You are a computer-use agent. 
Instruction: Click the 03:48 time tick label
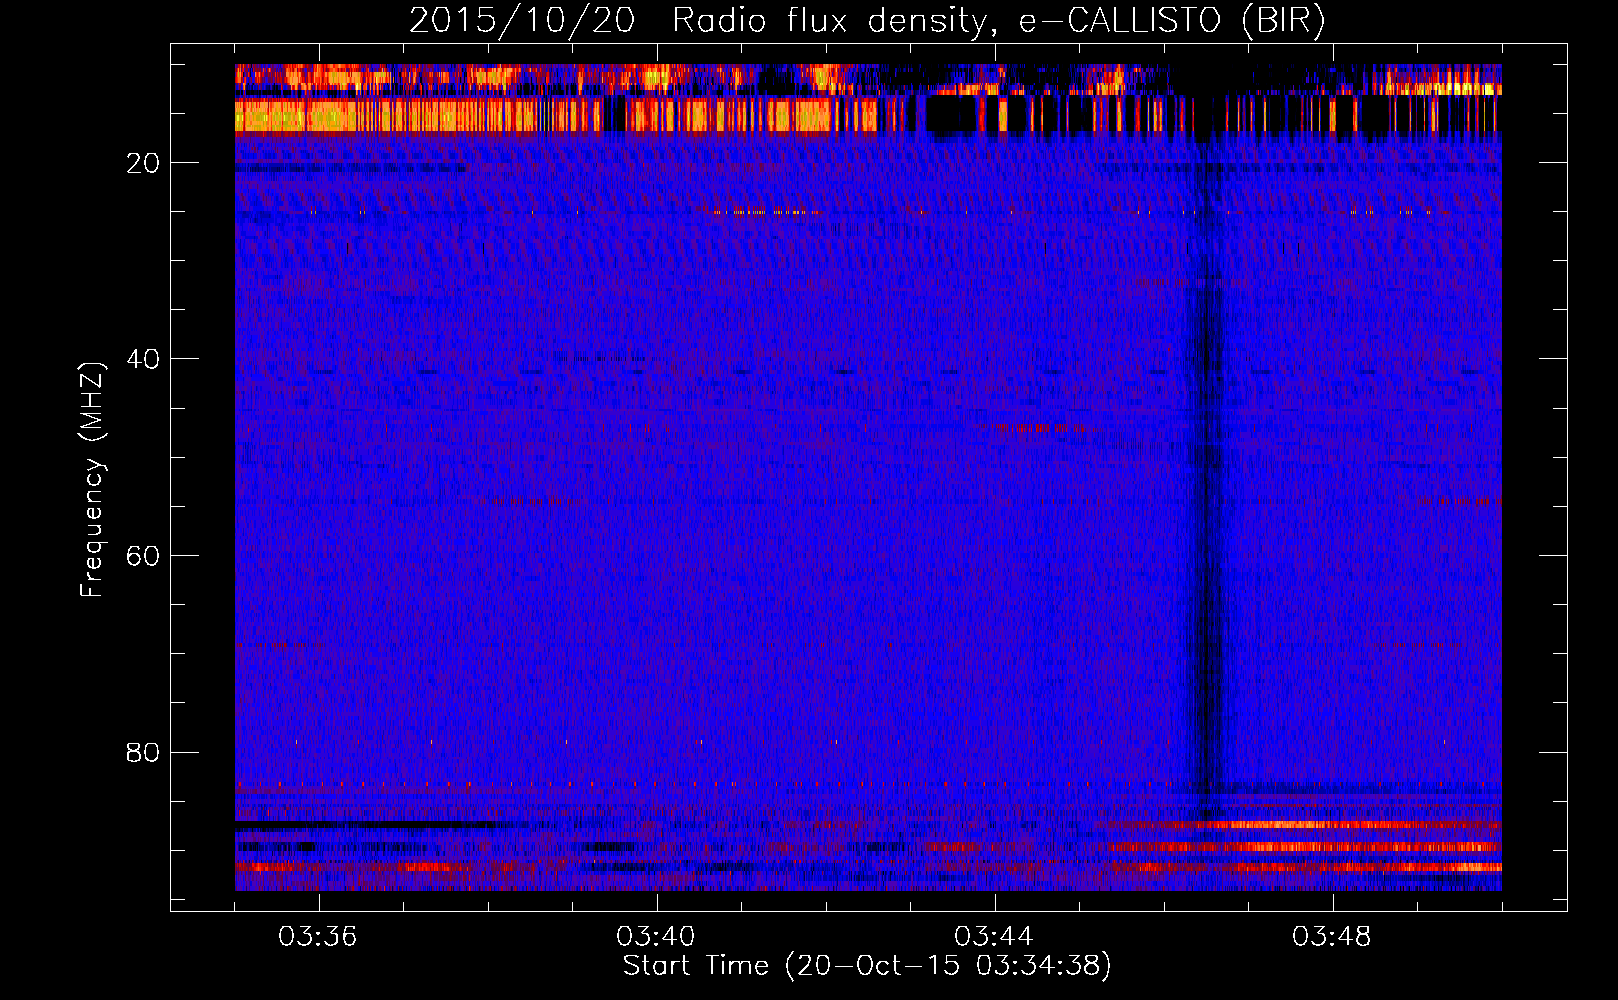point(1332,937)
